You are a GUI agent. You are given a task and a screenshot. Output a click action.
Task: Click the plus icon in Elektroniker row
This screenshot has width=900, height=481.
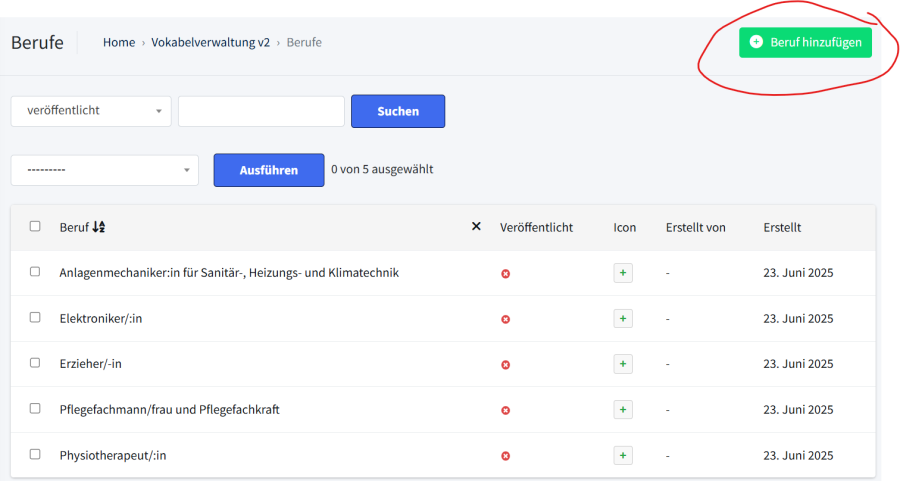[622, 318]
